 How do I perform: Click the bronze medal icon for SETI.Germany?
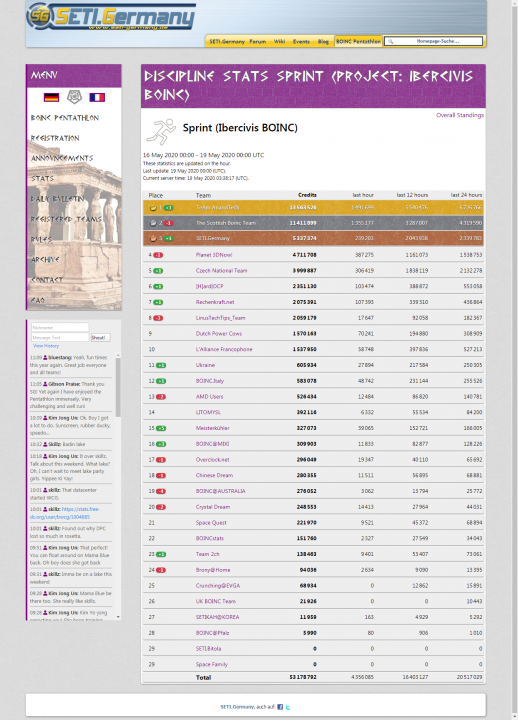tap(153, 238)
